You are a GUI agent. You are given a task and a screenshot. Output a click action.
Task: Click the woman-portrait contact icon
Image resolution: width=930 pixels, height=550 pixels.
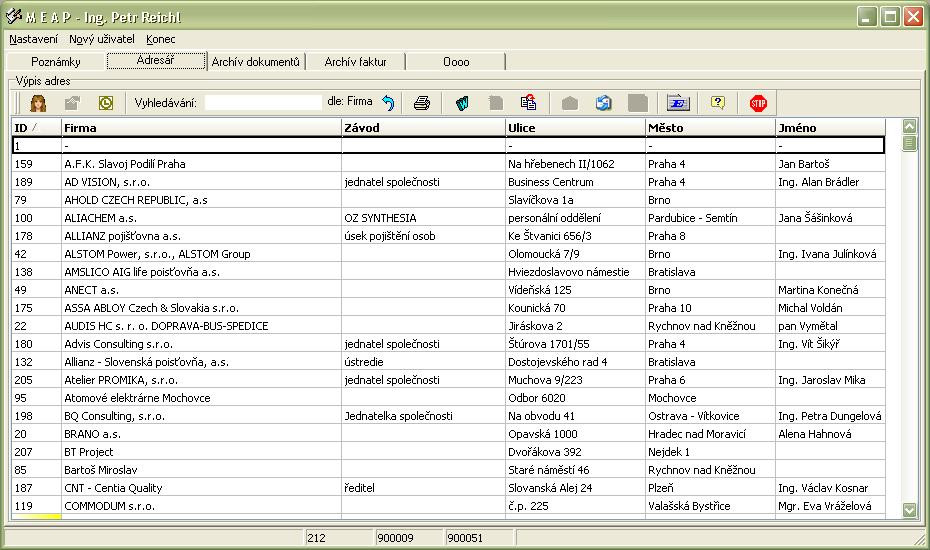click(x=38, y=103)
